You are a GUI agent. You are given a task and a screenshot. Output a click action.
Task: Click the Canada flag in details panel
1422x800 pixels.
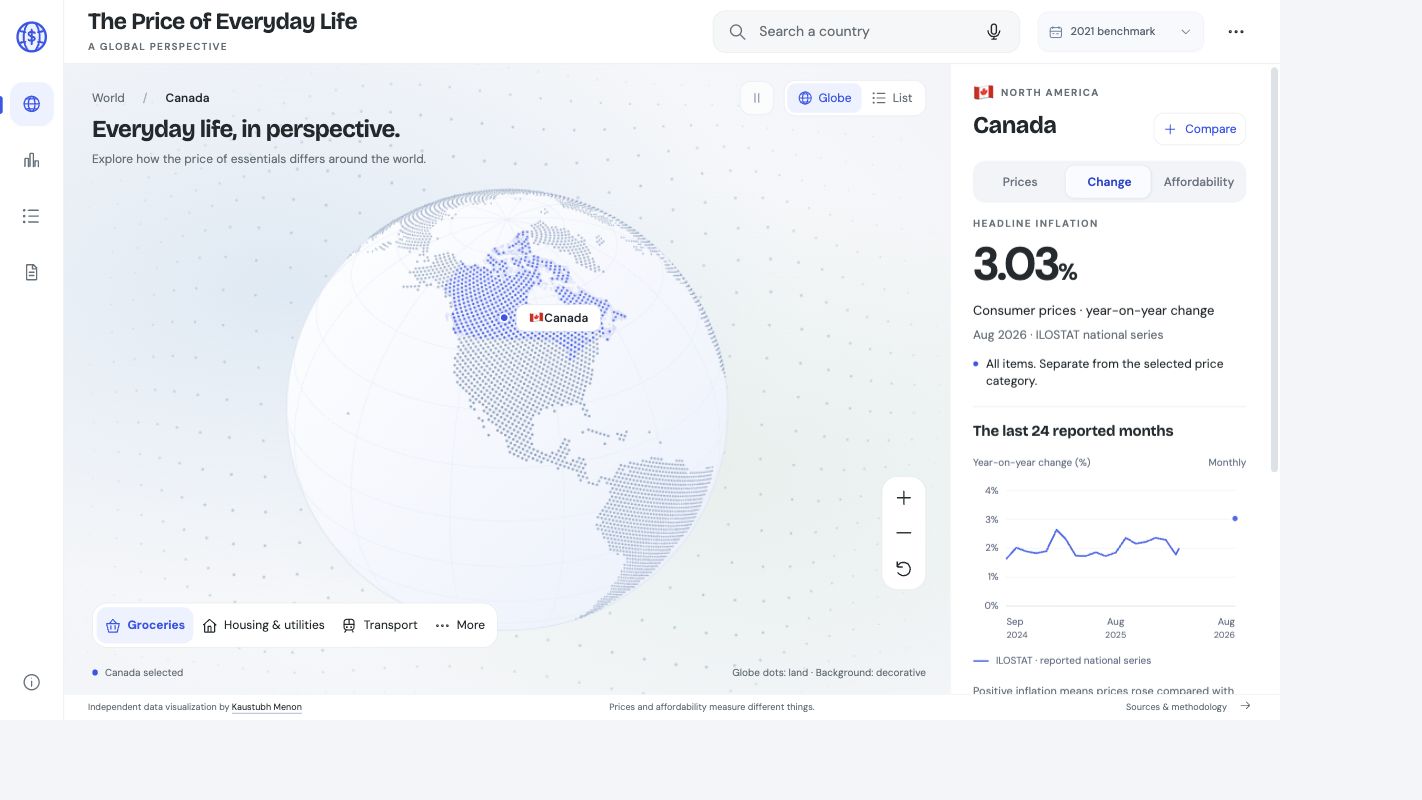tap(983, 92)
